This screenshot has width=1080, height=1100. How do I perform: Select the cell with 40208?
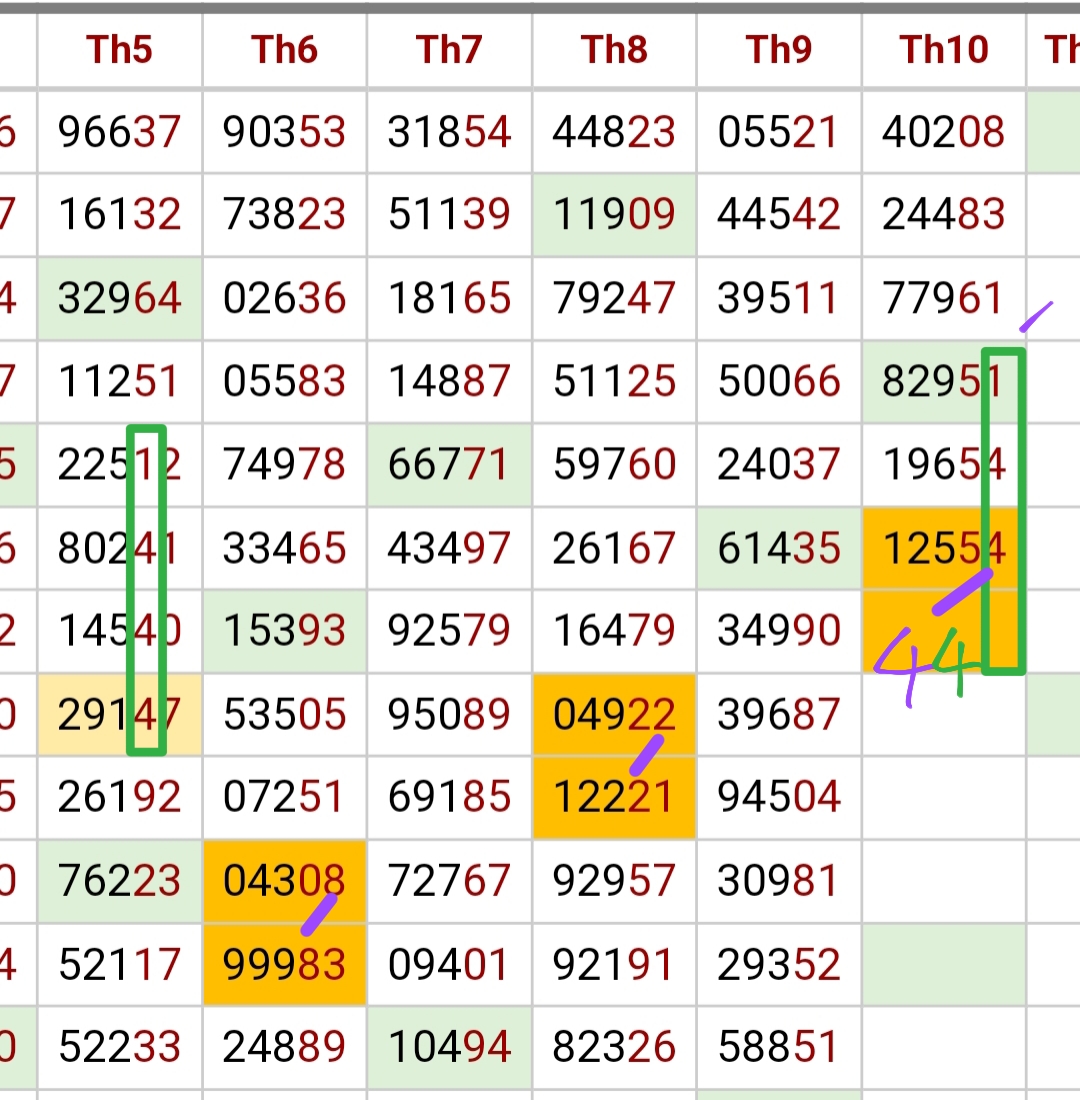click(944, 132)
